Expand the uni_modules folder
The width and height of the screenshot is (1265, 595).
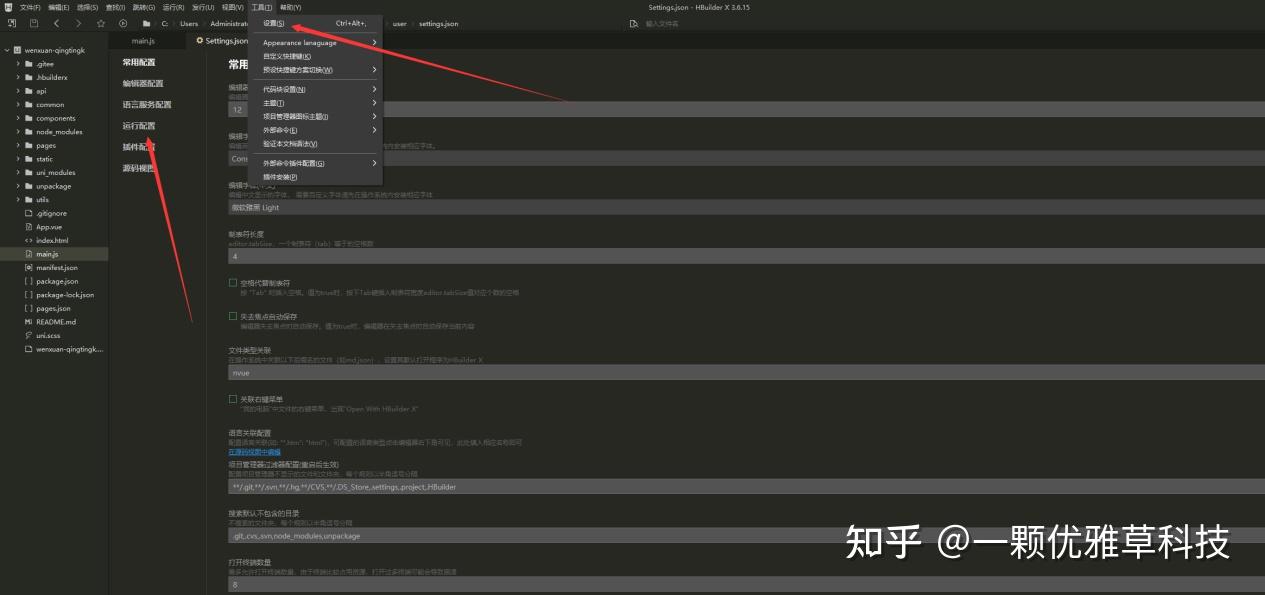point(18,172)
